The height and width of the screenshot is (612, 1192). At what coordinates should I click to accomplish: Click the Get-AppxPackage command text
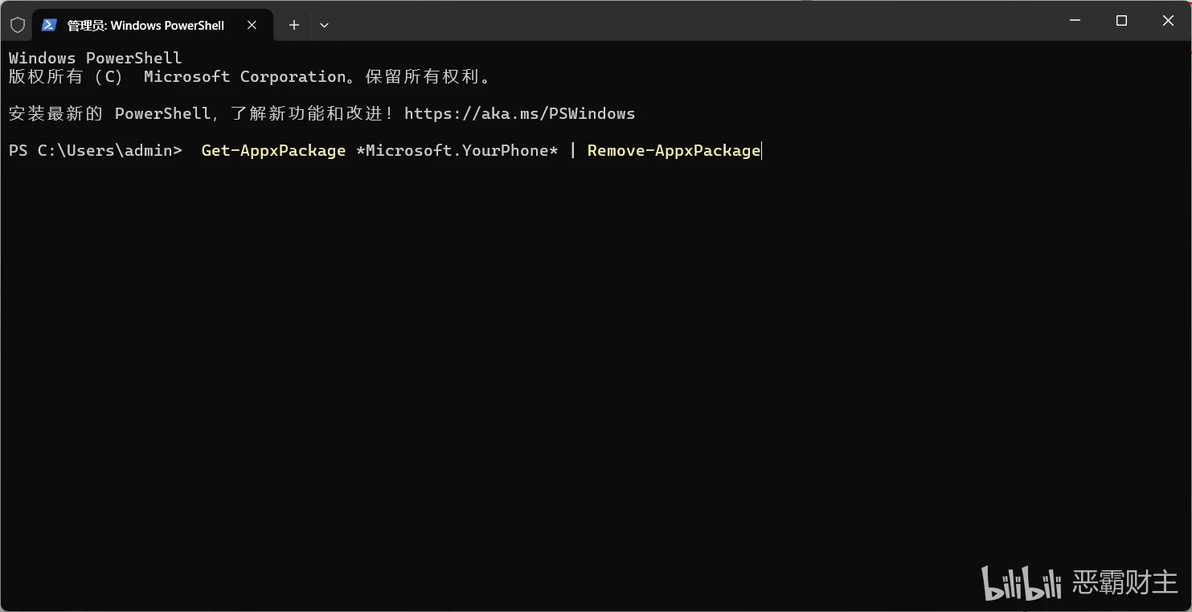coord(274,151)
